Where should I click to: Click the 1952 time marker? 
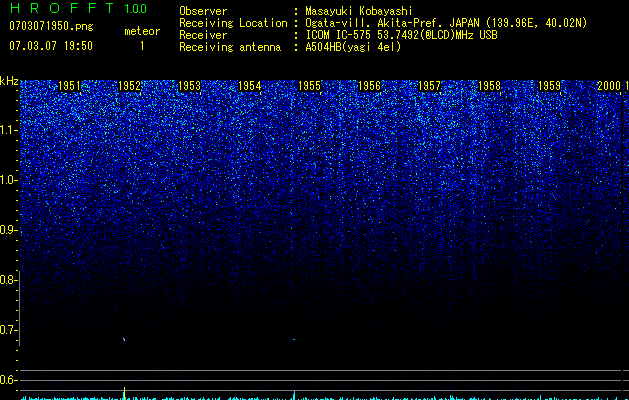point(130,86)
